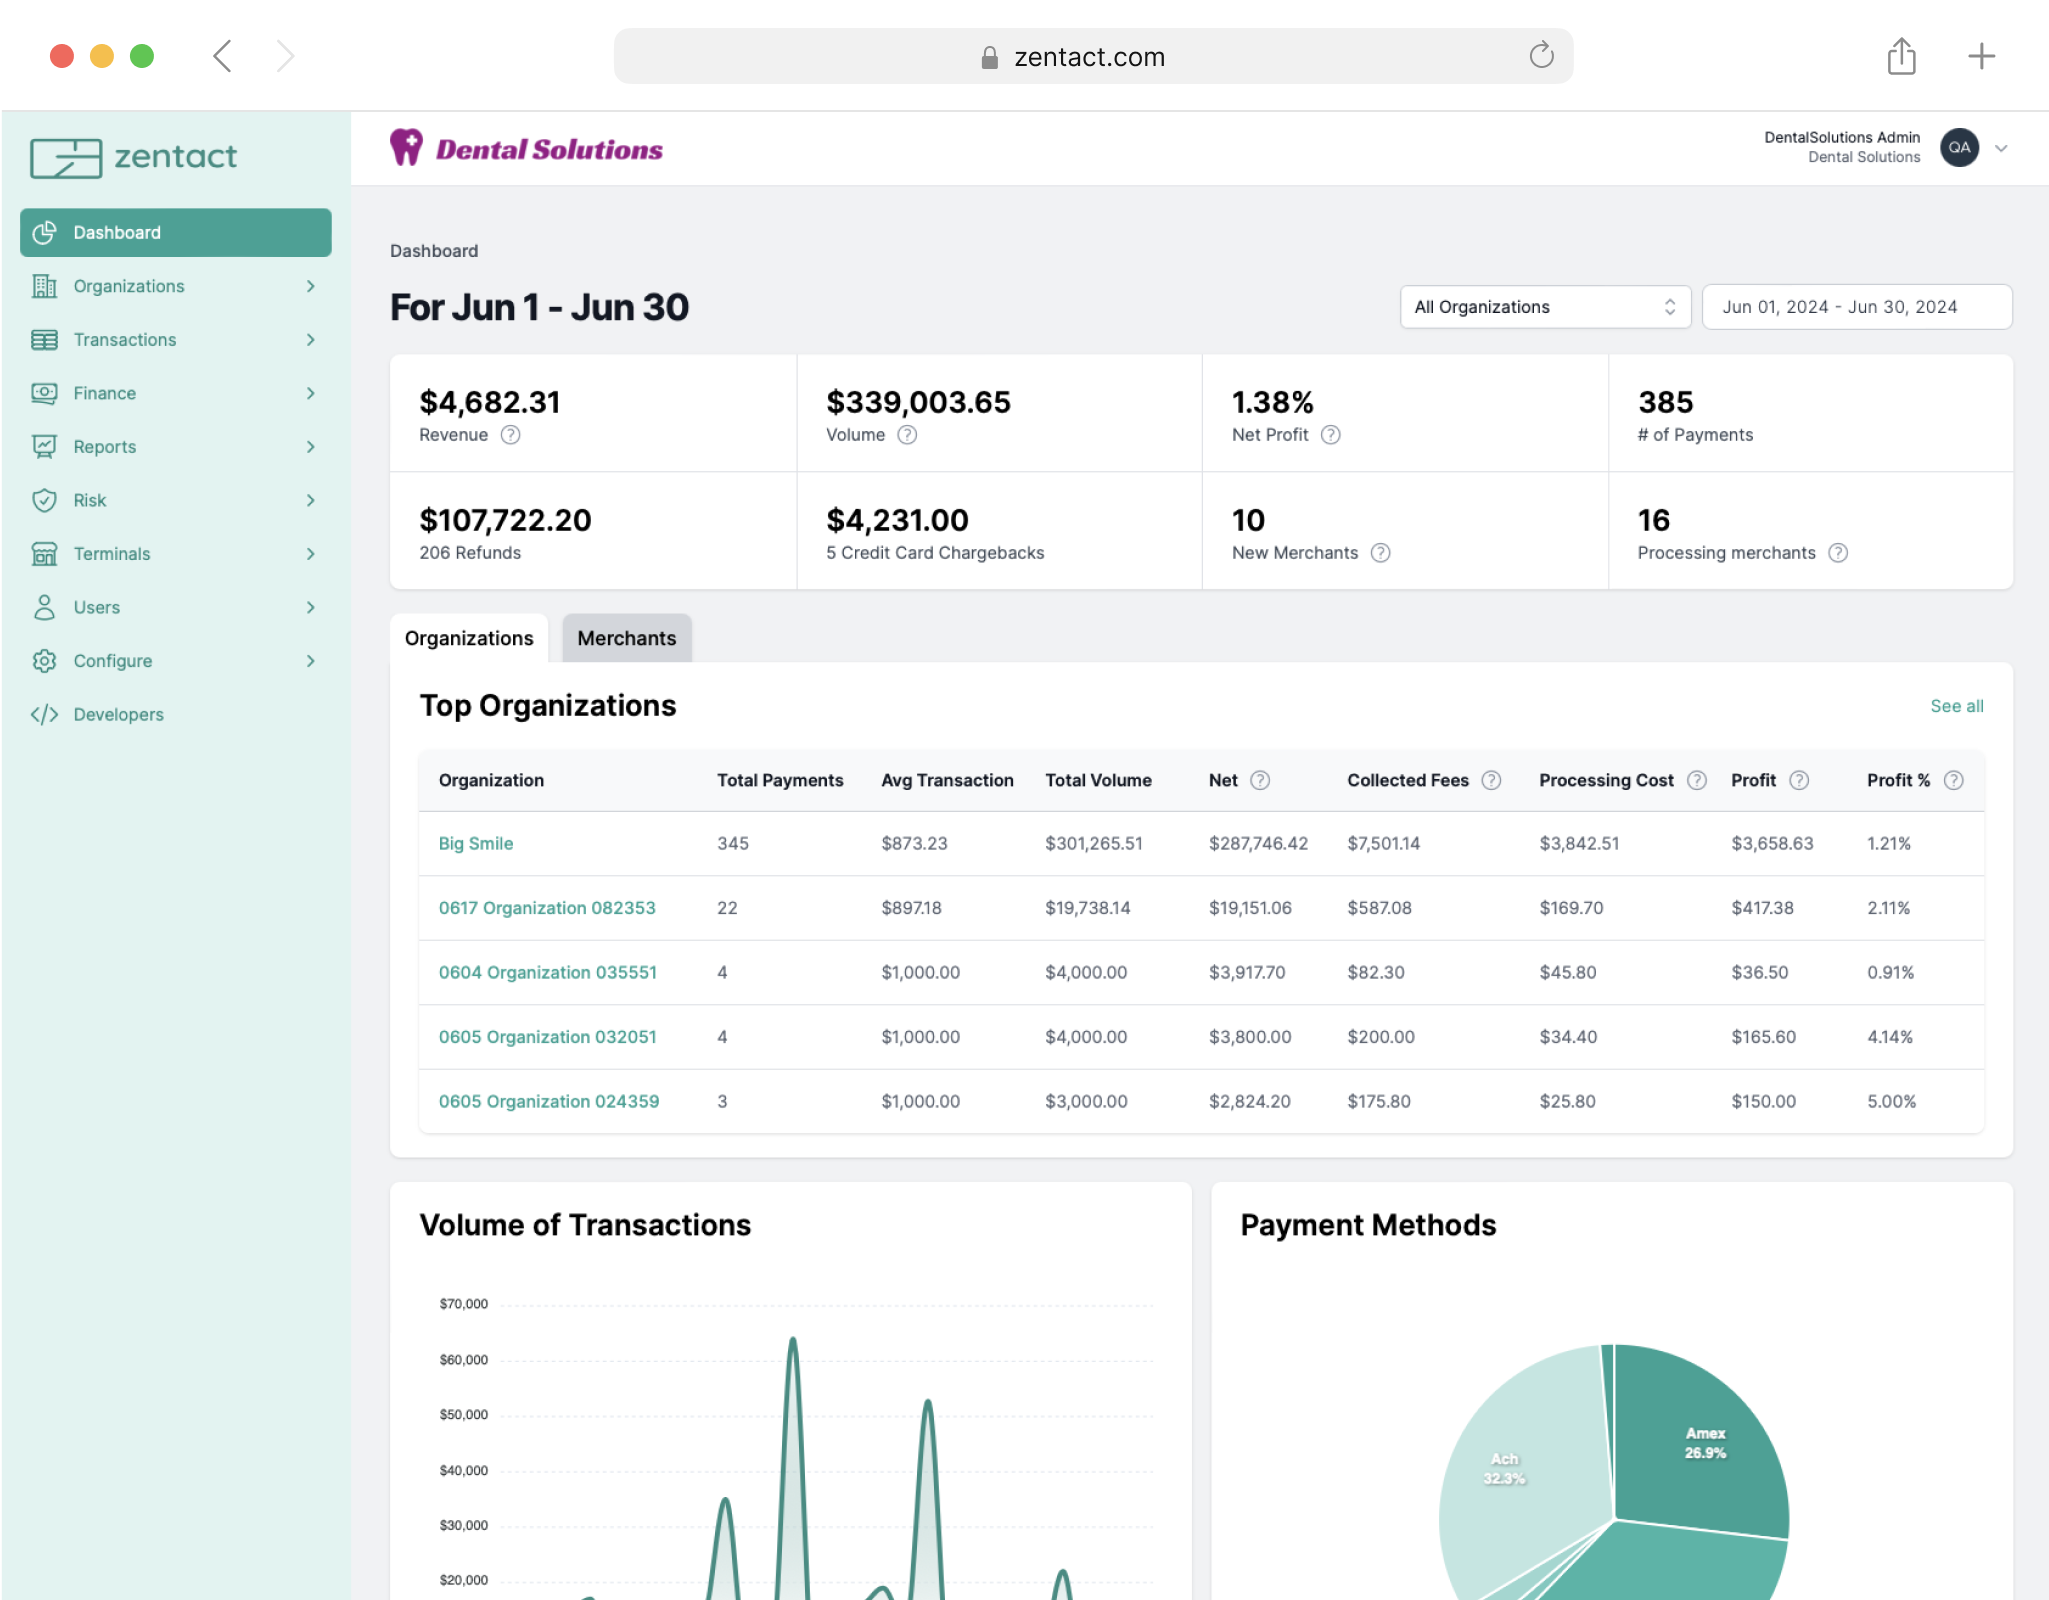Click the New Merchants help question icon
This screenshot has height=1600, width=2049.
pos(1380,553)
